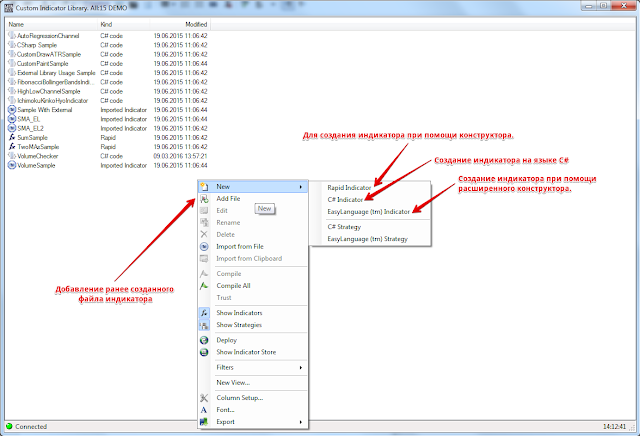Click the SMA_EL imported indicator icon

(x=12, y=119)
